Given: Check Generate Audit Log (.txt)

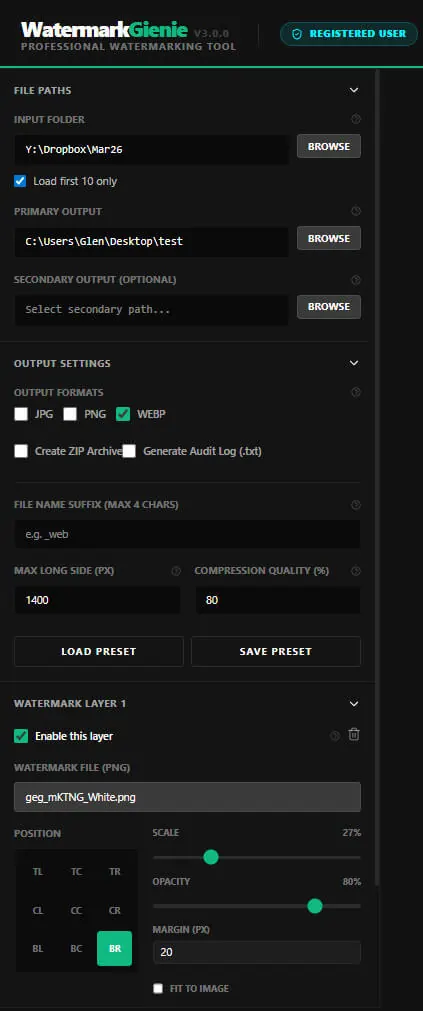Looking at the screenshot, I should (x=130, y=451).
